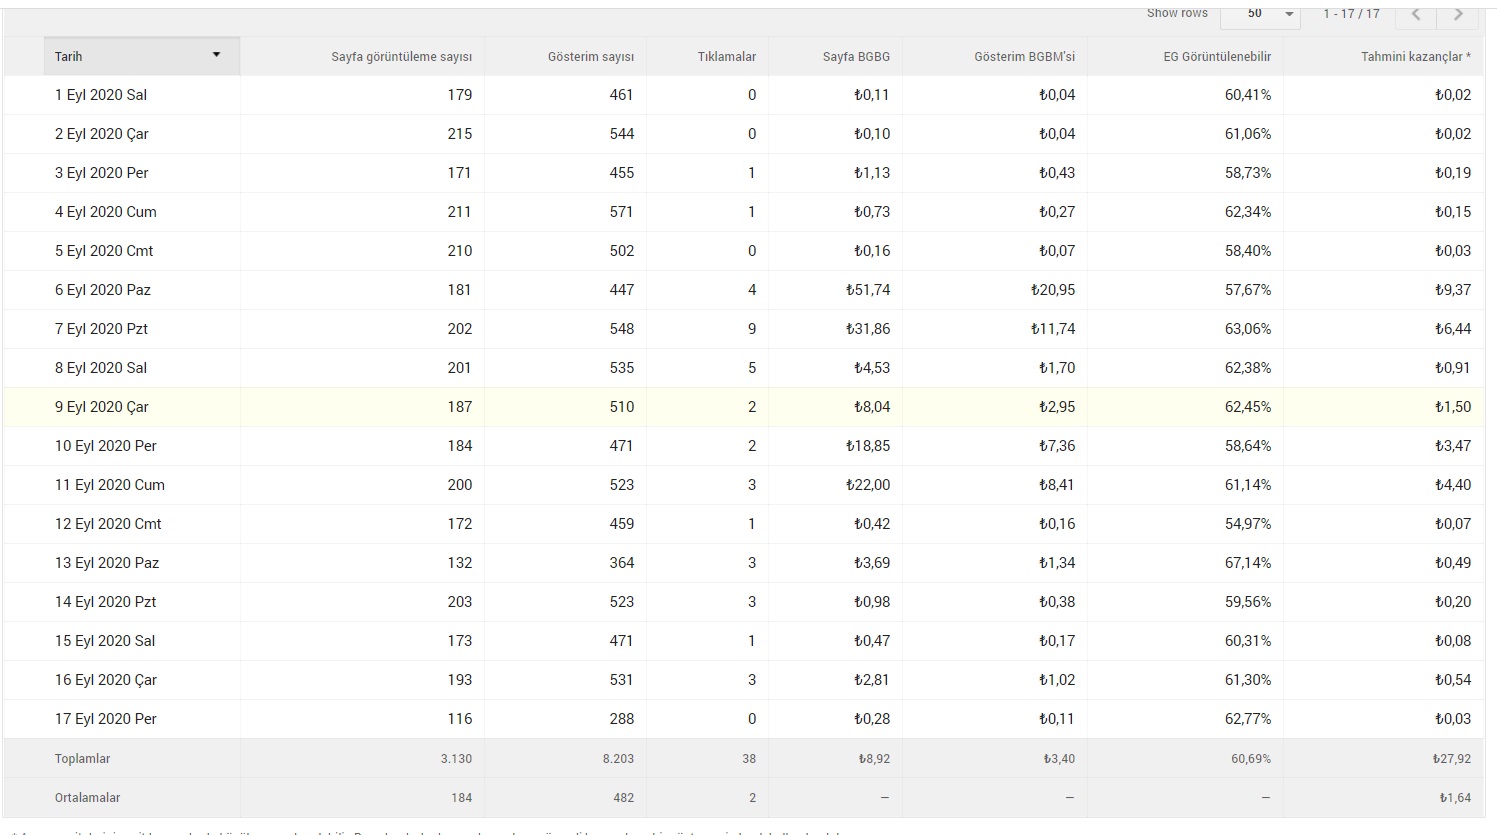Viewport: 1497px width, 835px height.
Task: Sort by Gösterim sayısı column
Action: [x=590, y=57]
